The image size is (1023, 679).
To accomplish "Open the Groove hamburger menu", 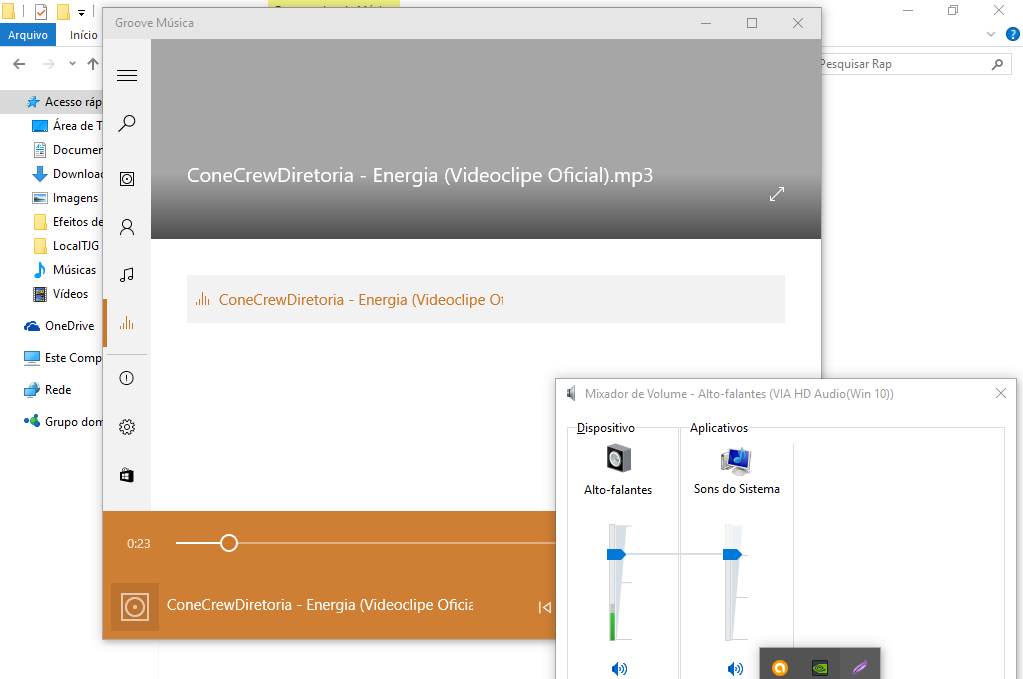I will 127,76.
